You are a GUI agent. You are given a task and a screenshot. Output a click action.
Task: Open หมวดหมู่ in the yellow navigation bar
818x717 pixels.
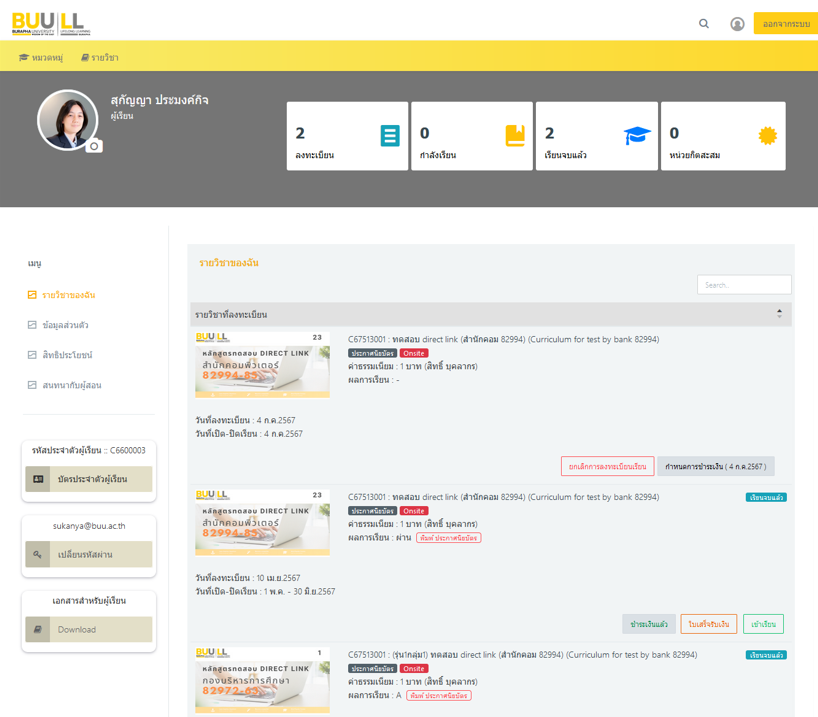pos(41,58)
